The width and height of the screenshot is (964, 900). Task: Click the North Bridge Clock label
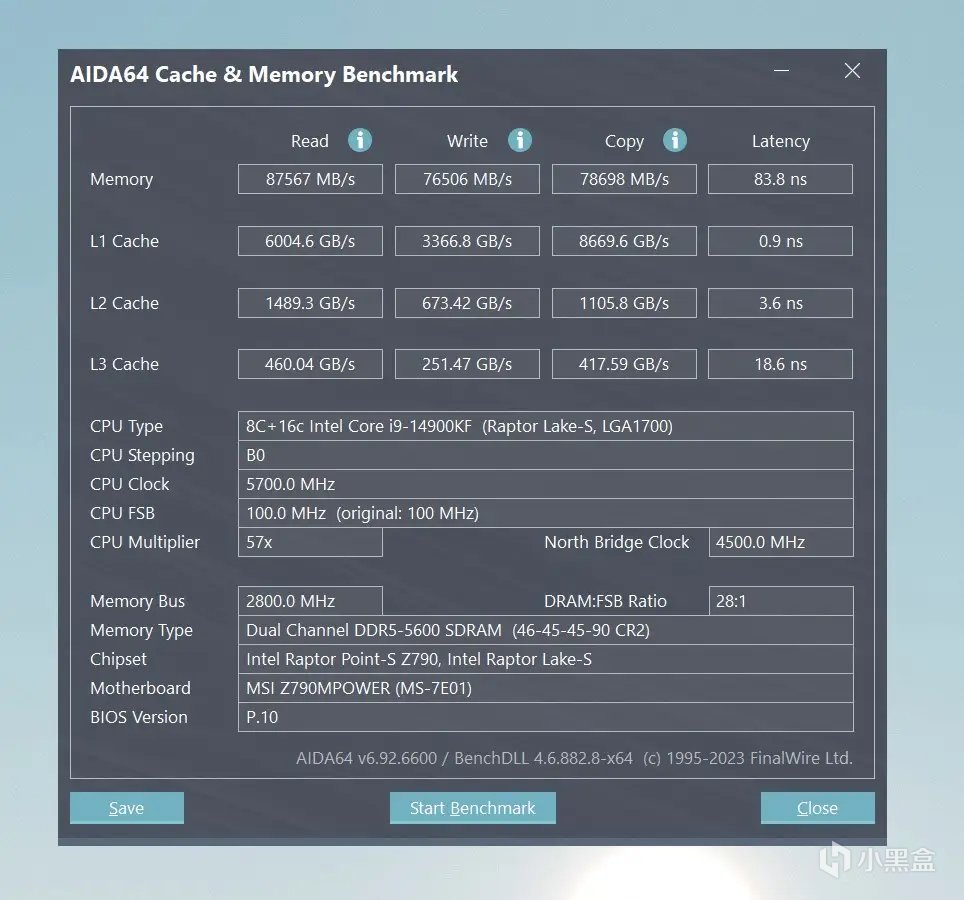pos(617,542)
